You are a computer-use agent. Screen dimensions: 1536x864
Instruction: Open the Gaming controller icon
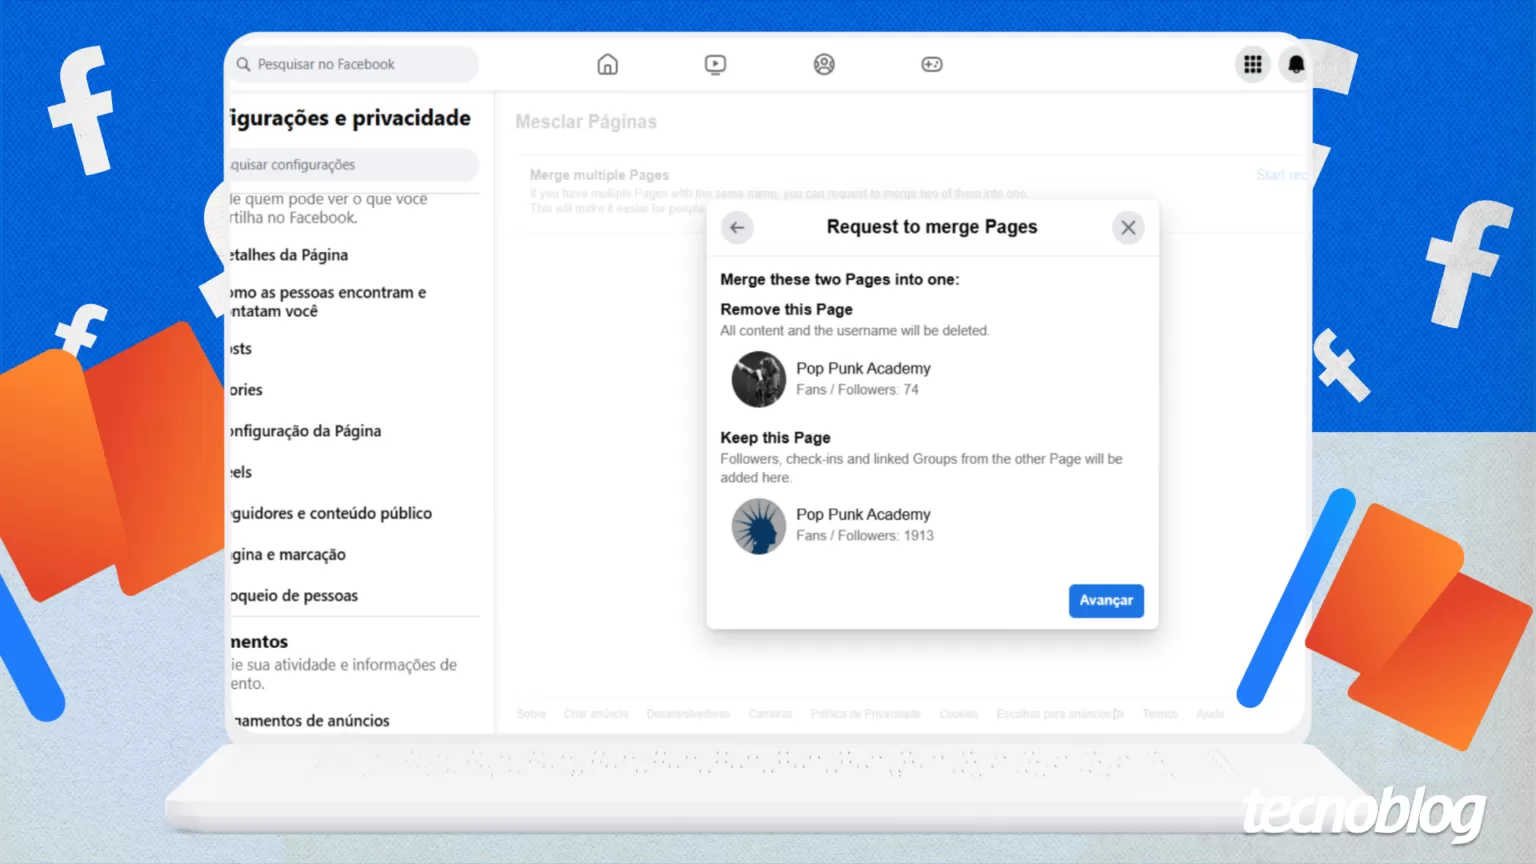tap(932, 64)
